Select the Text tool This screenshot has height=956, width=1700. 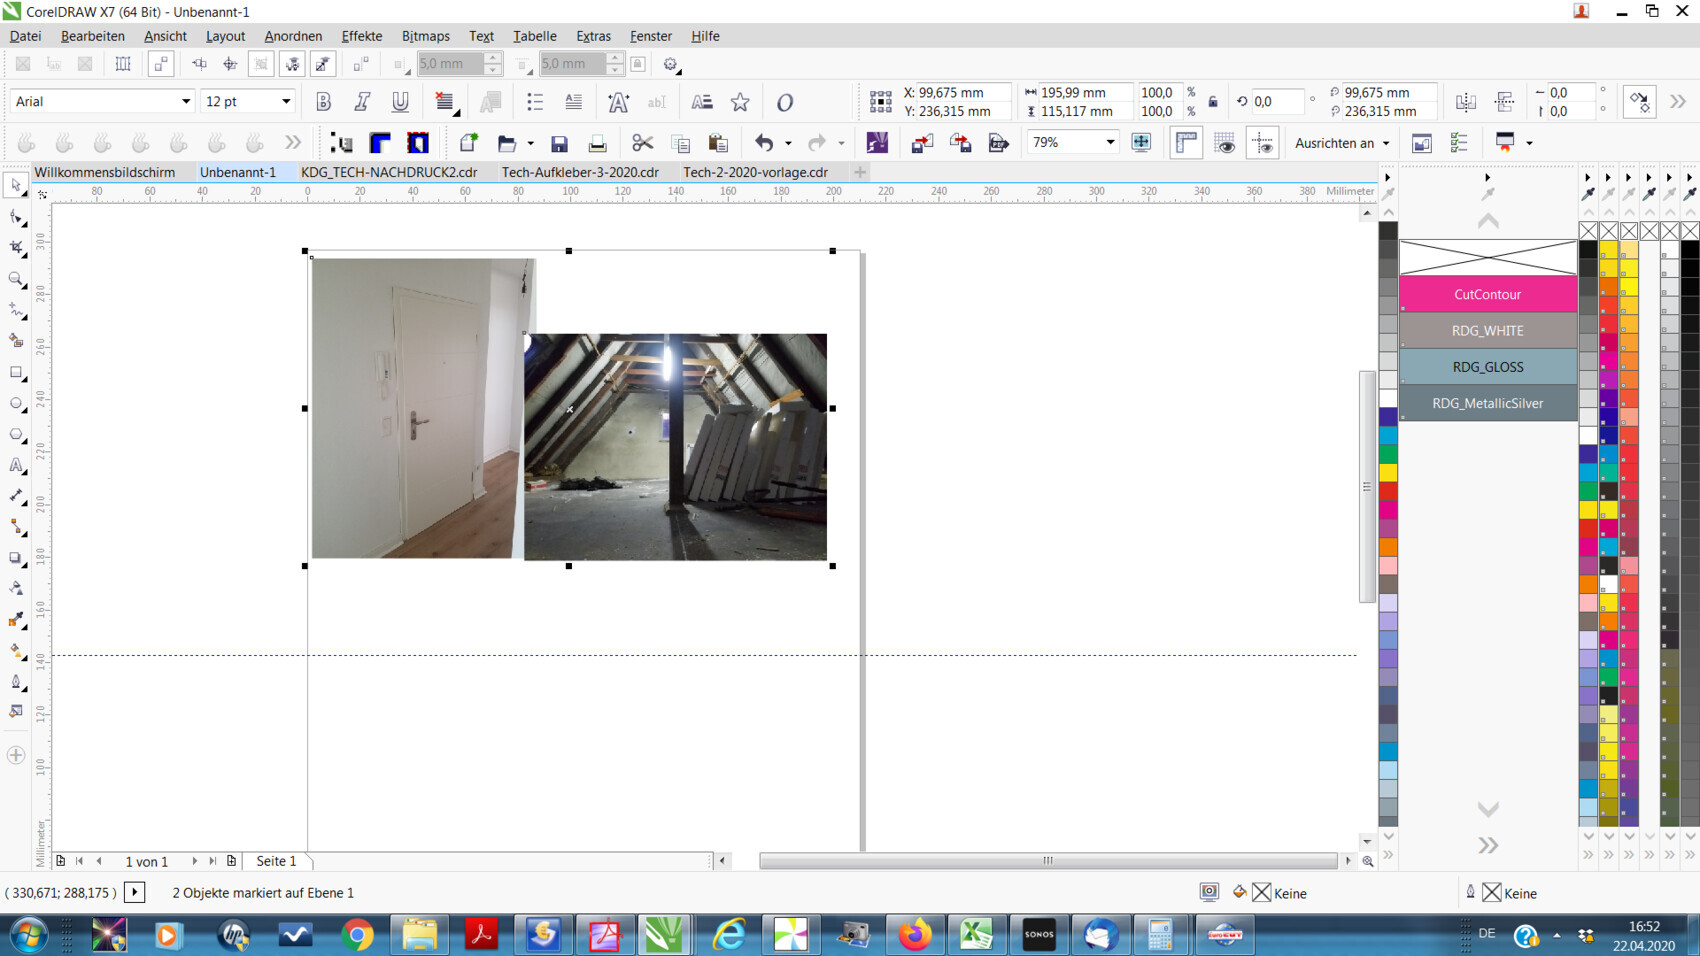(x=16, y=466)
